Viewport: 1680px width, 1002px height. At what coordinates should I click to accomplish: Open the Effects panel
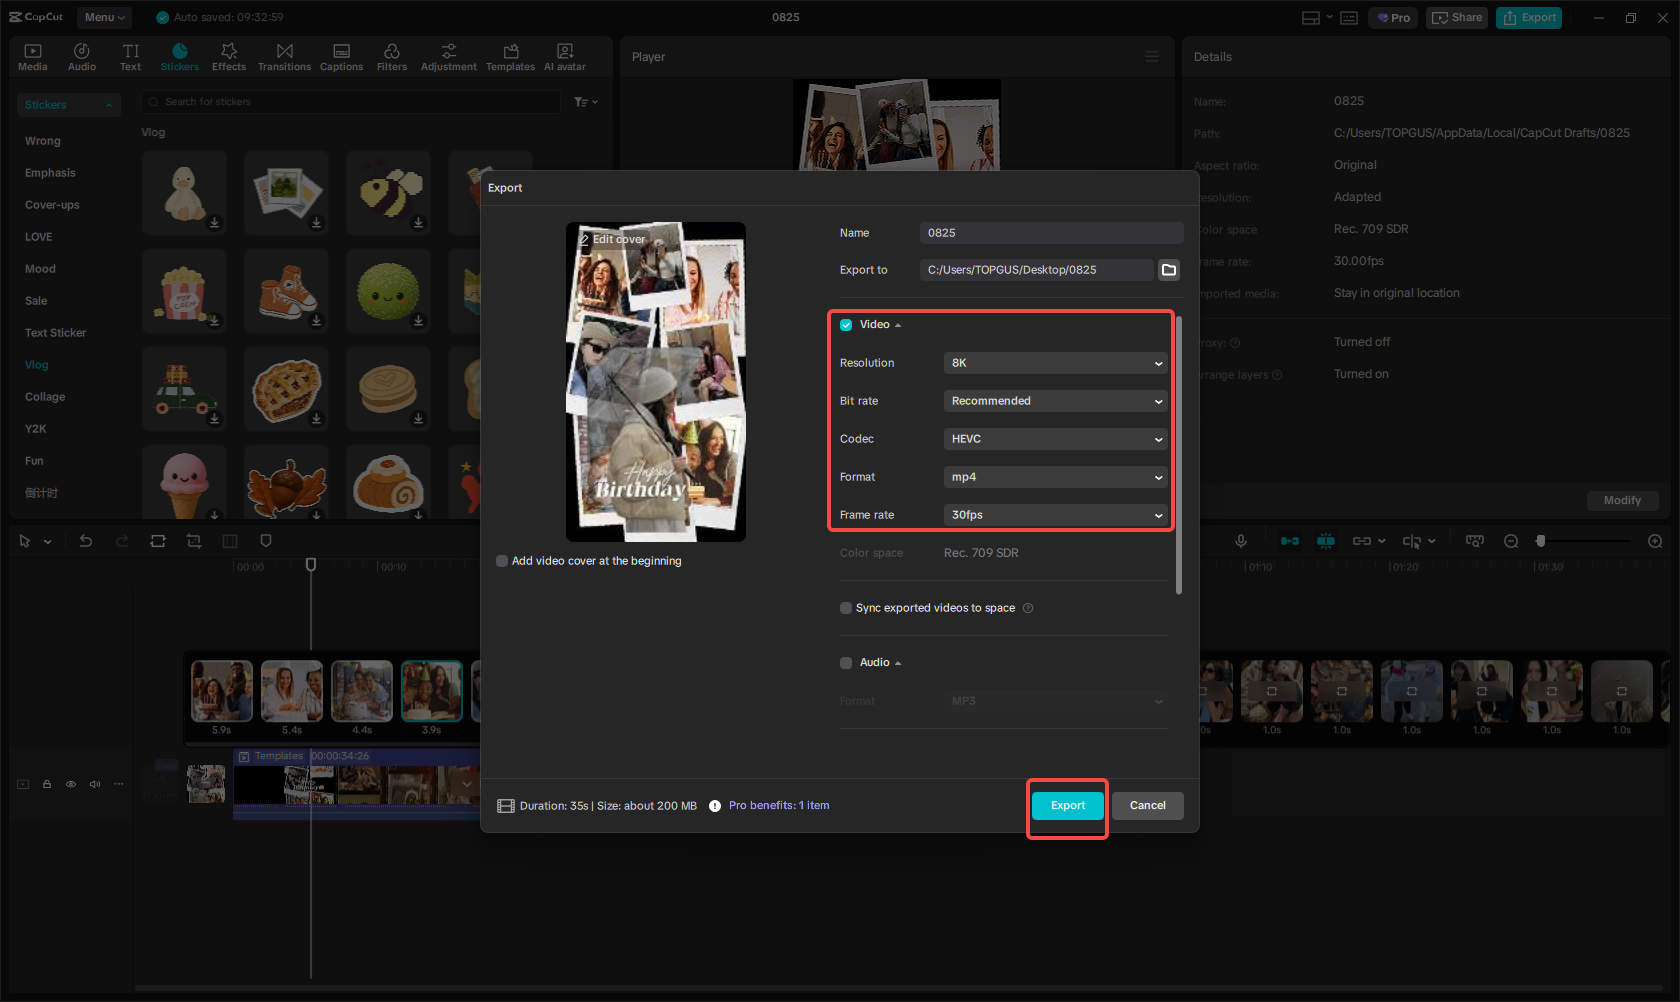click(x=229, y=55)
